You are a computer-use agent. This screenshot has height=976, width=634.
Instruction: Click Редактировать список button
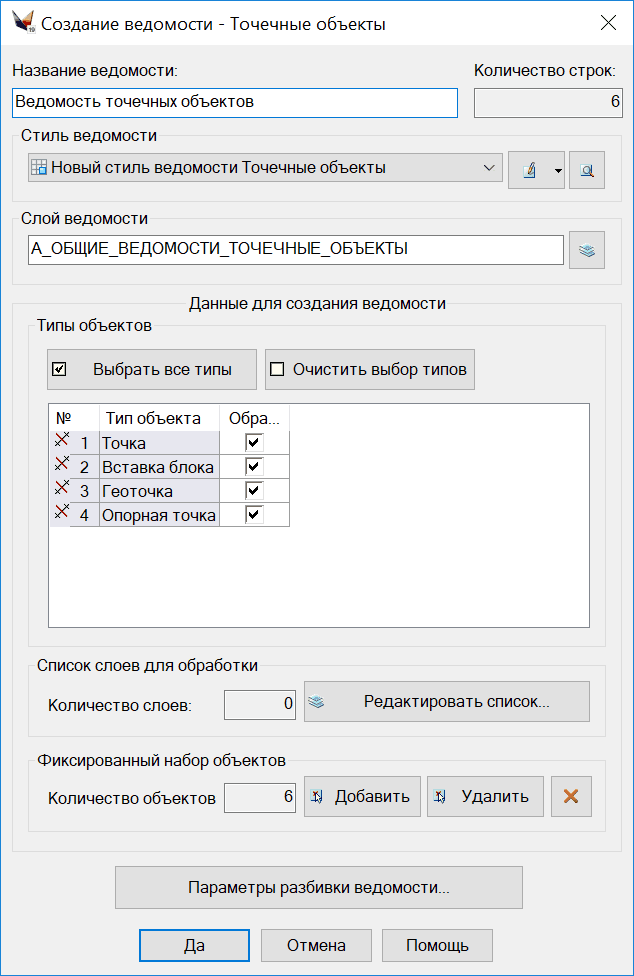coord(446,702)
